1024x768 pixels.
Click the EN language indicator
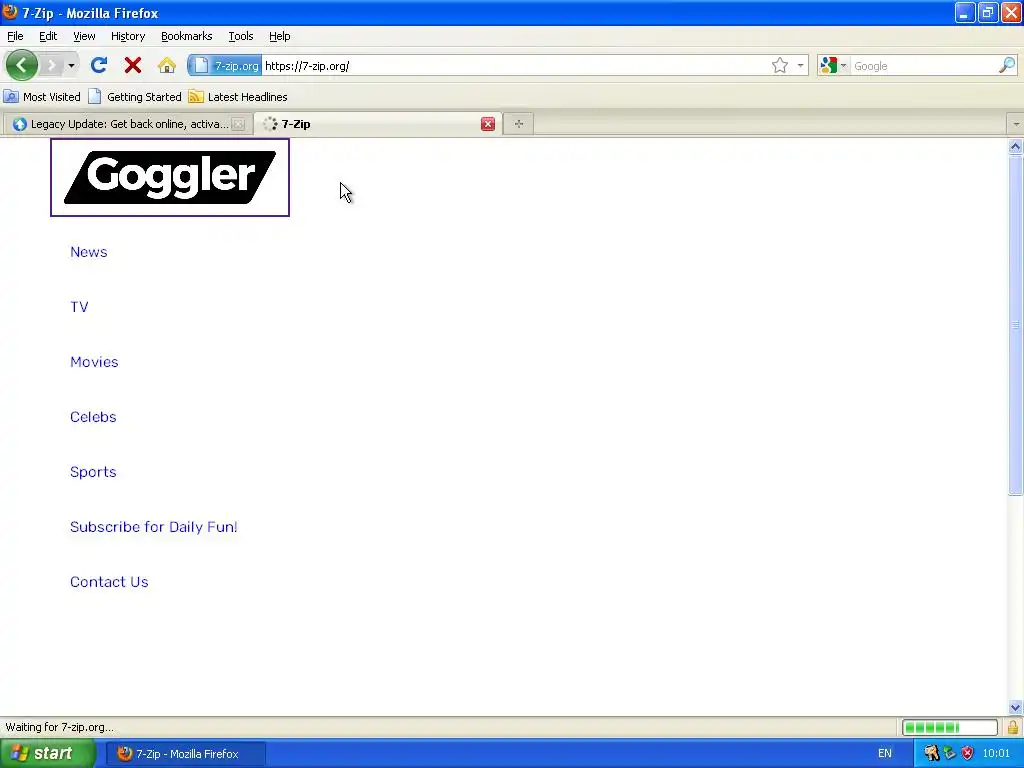(x=884, y=754)
